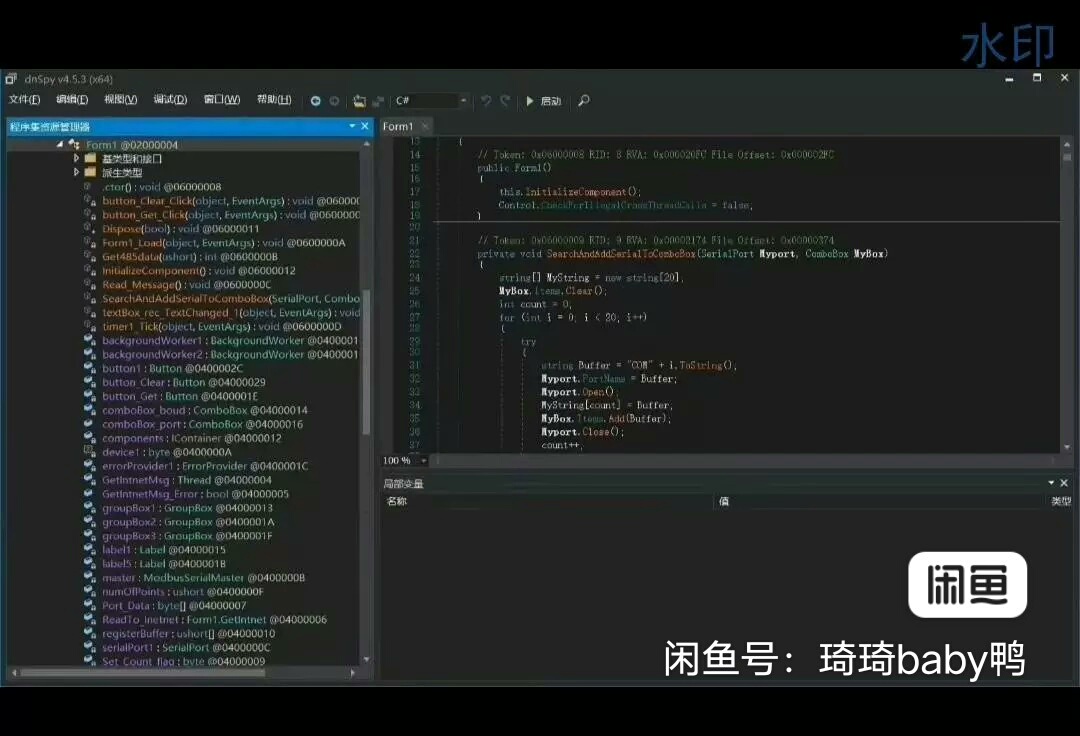Screen dimensions: 1080x736
Task: Select the 派生类型 folder icon
Action: [90, 172]
